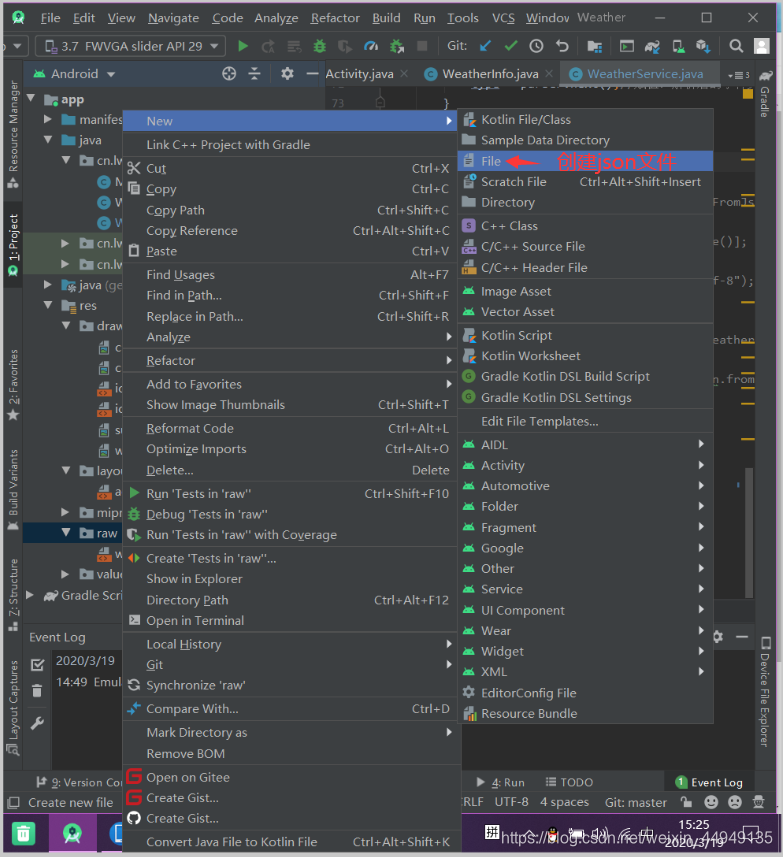Image resolution: width=783 pixels, height=857 pixels.
Task: Open the green recycle taskbar app
Action: [23, 833]
